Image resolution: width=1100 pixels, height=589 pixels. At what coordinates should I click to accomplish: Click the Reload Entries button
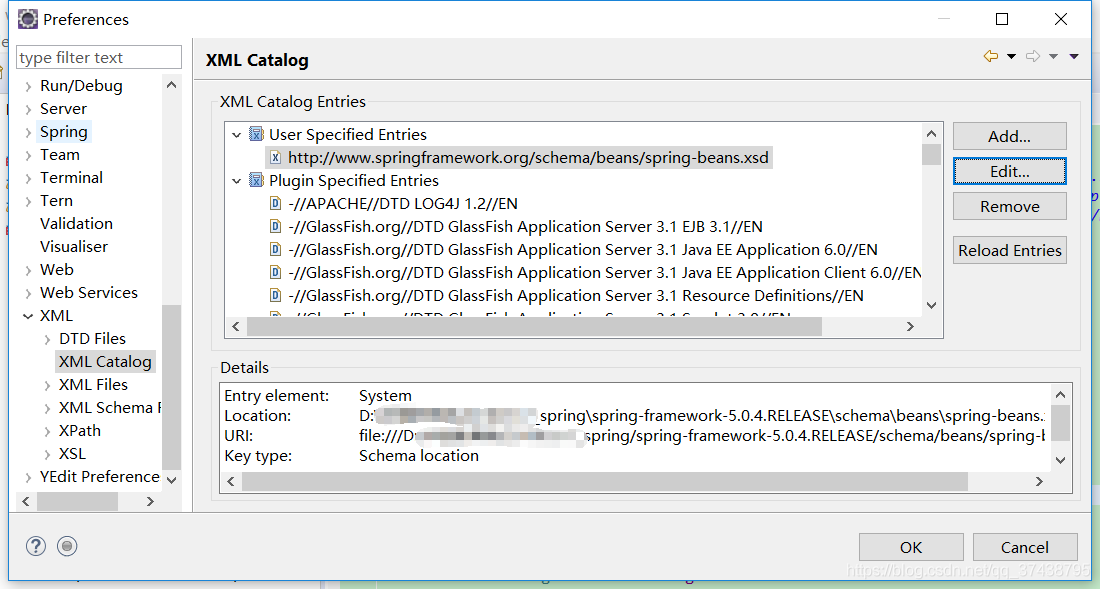1009,251
